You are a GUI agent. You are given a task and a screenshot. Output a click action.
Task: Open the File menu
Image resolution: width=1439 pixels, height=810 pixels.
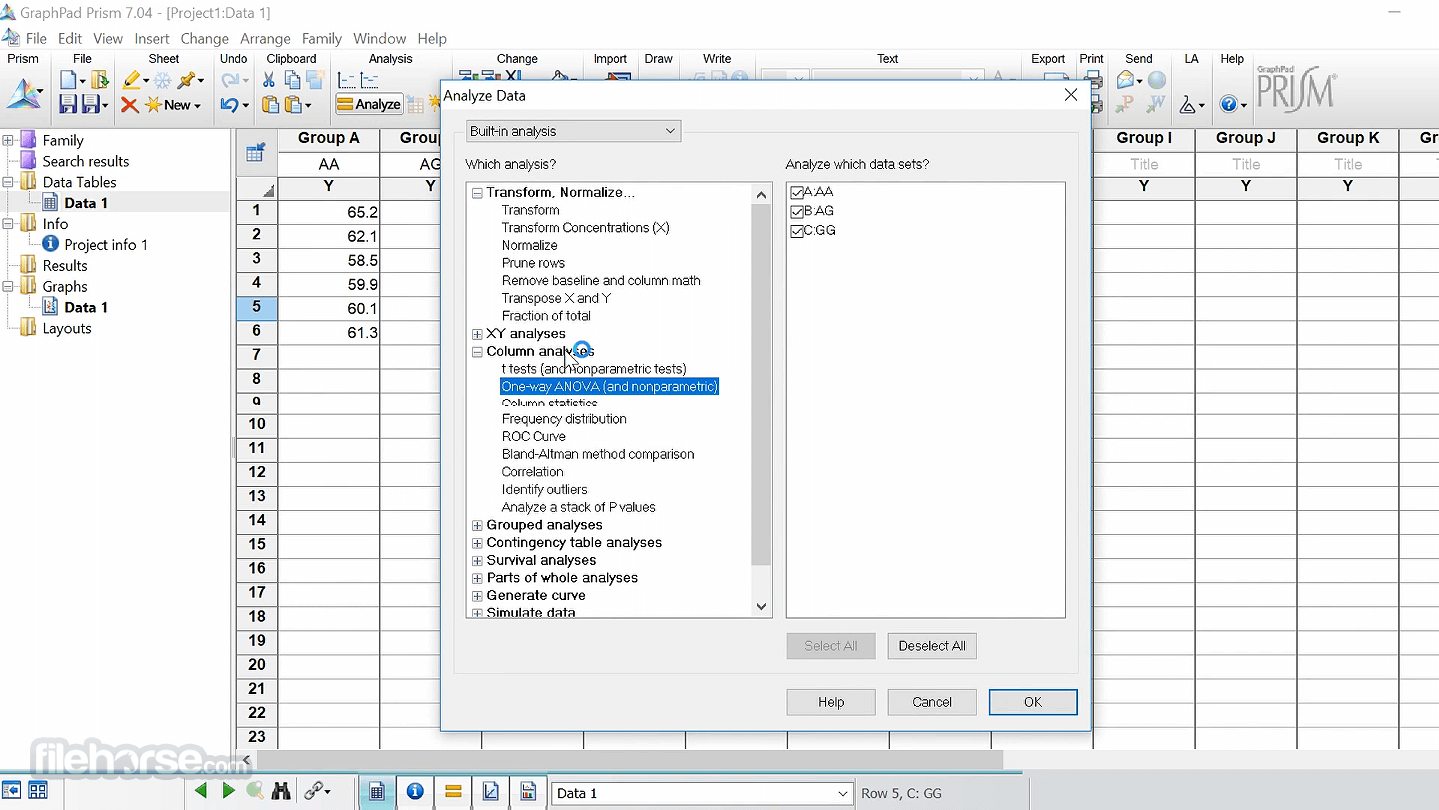[36, 38]
